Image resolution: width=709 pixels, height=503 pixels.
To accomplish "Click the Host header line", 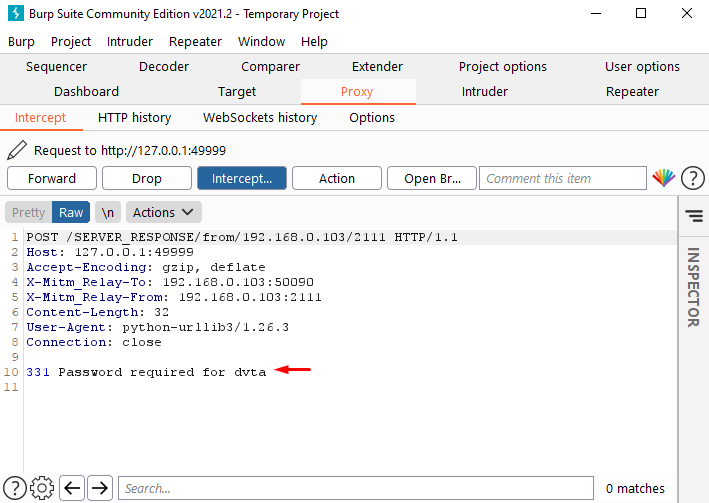I will 110,252.
